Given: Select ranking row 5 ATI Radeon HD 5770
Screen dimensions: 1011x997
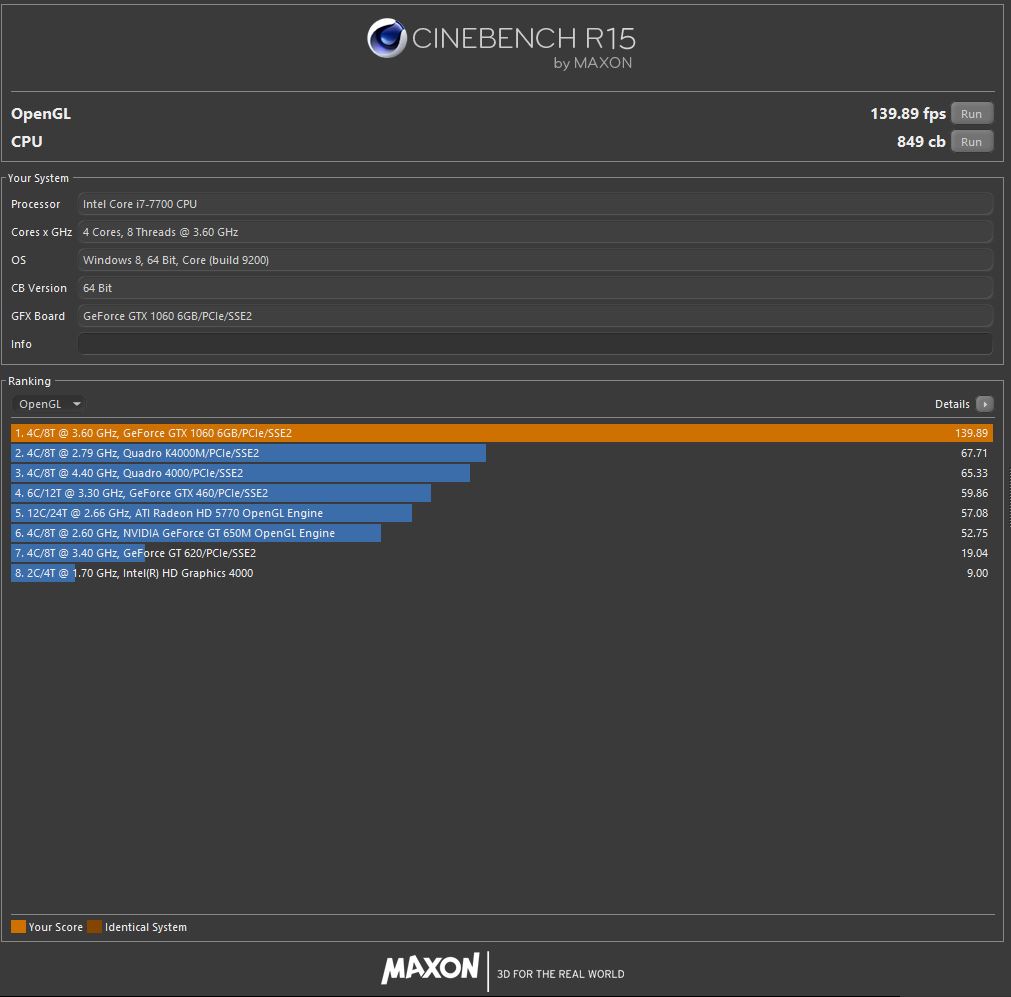Looking at the screenshot, I should pos(502,513).
